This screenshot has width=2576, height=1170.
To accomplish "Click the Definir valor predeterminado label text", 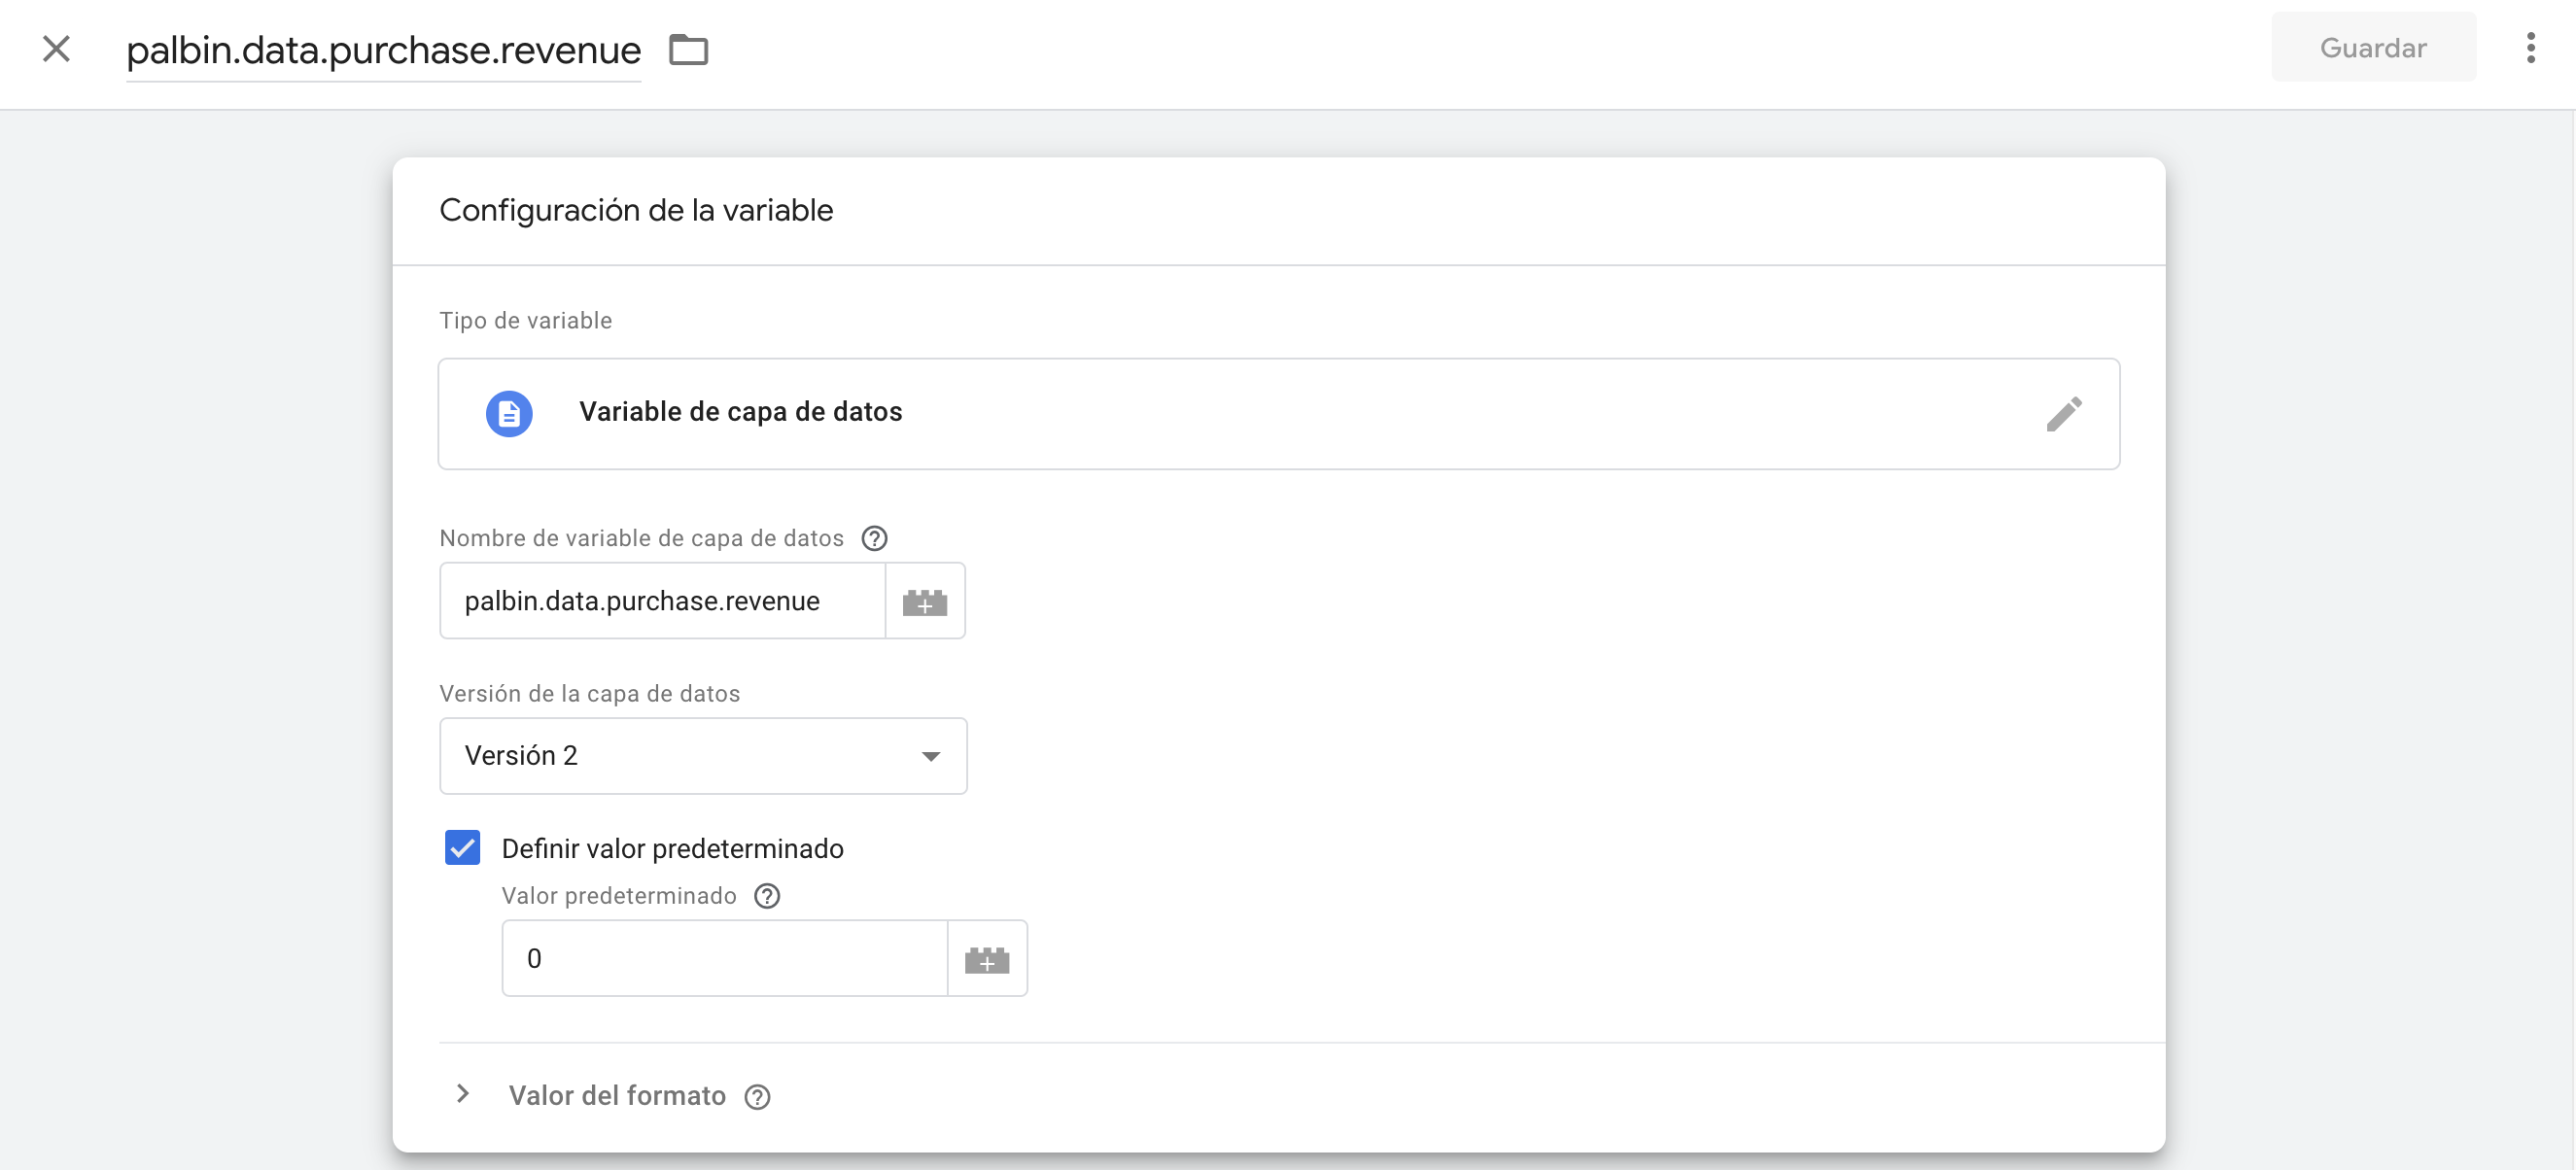I will coord(673,849).
